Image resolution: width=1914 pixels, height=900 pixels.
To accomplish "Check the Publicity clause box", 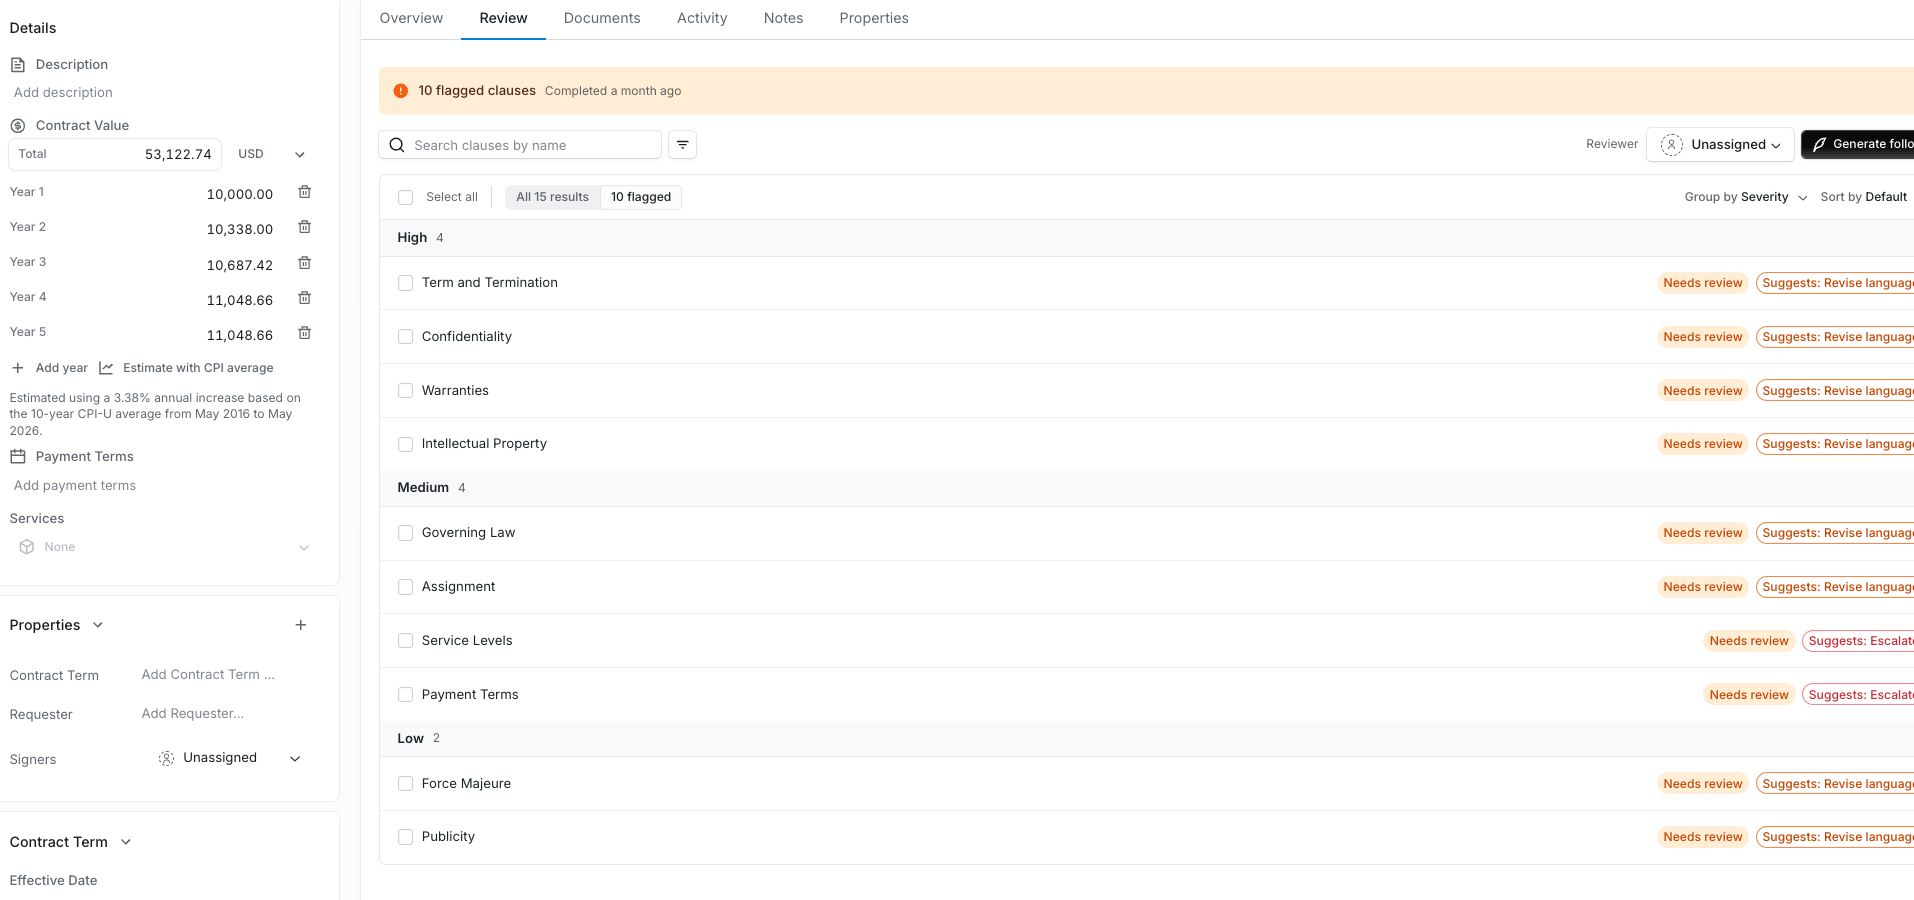I will pos(406,837).
